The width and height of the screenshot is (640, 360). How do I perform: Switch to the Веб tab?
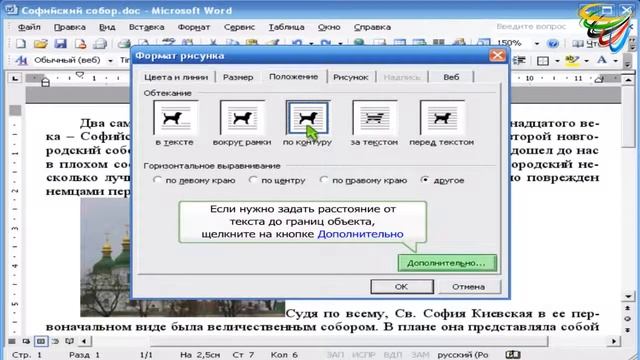coord(451,77)
